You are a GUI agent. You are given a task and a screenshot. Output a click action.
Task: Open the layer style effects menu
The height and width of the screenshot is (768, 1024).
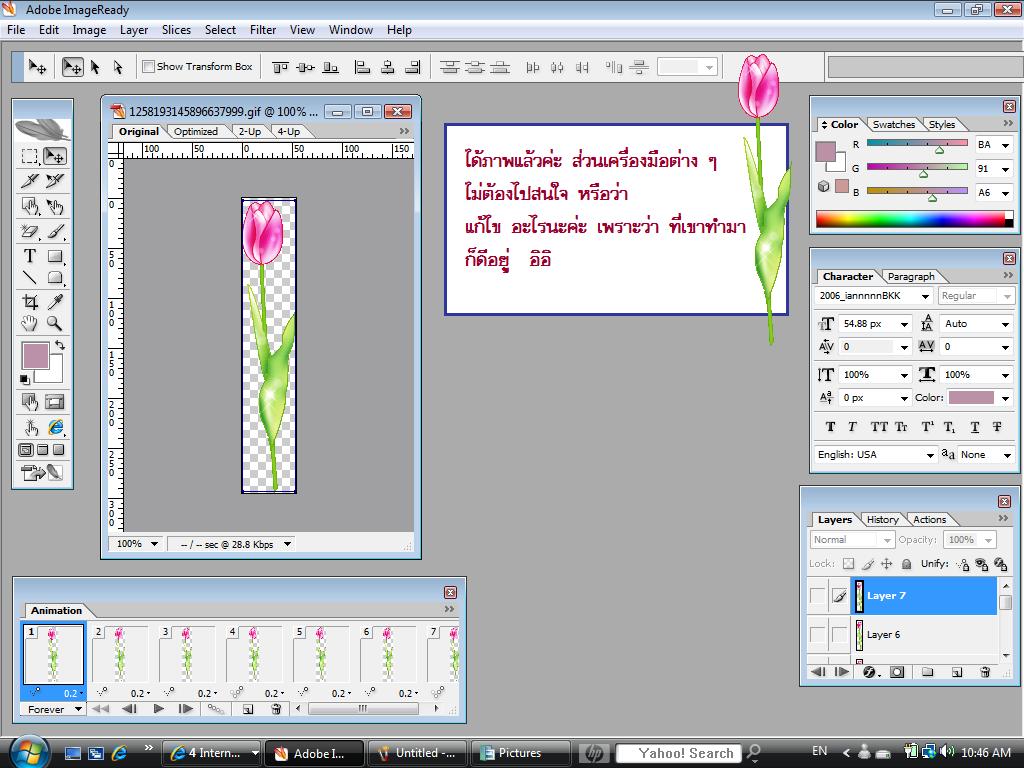click(871, 672)
